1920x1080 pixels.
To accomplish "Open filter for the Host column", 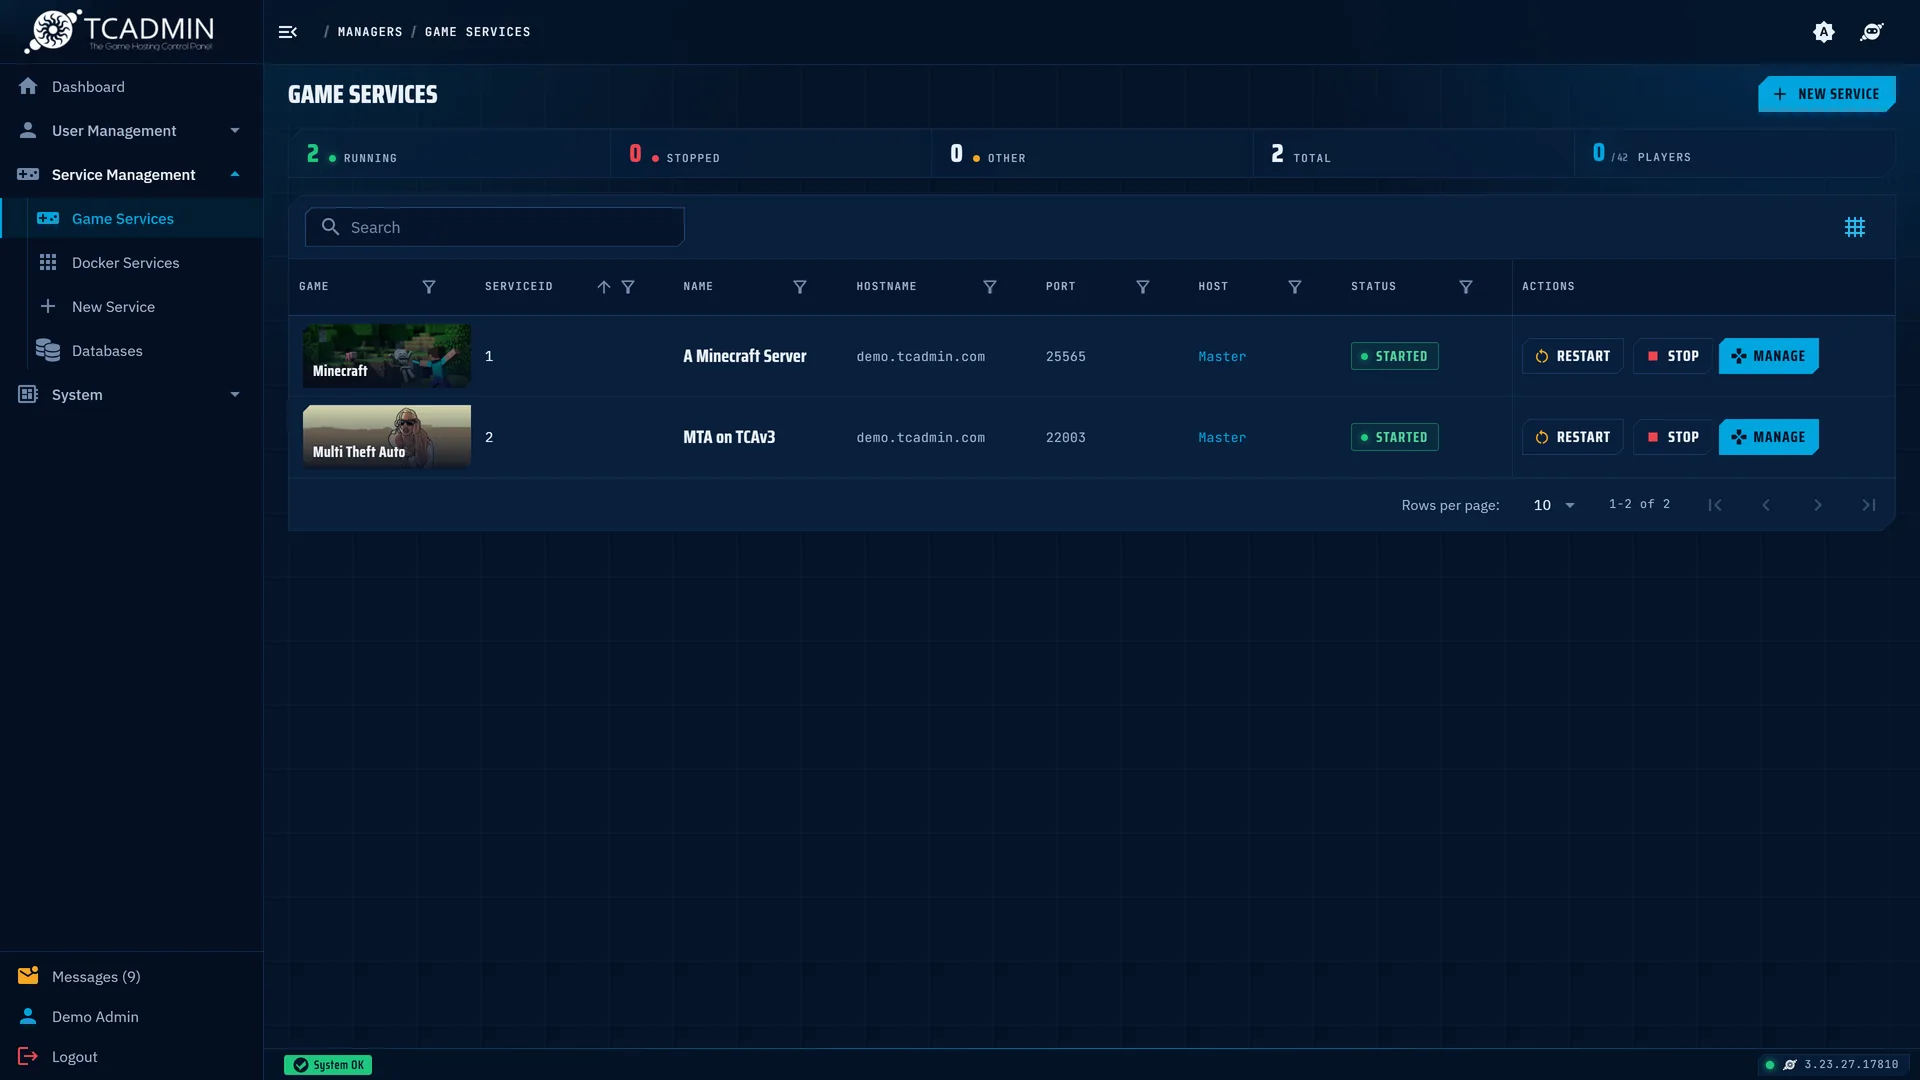I will [1295, 287].
